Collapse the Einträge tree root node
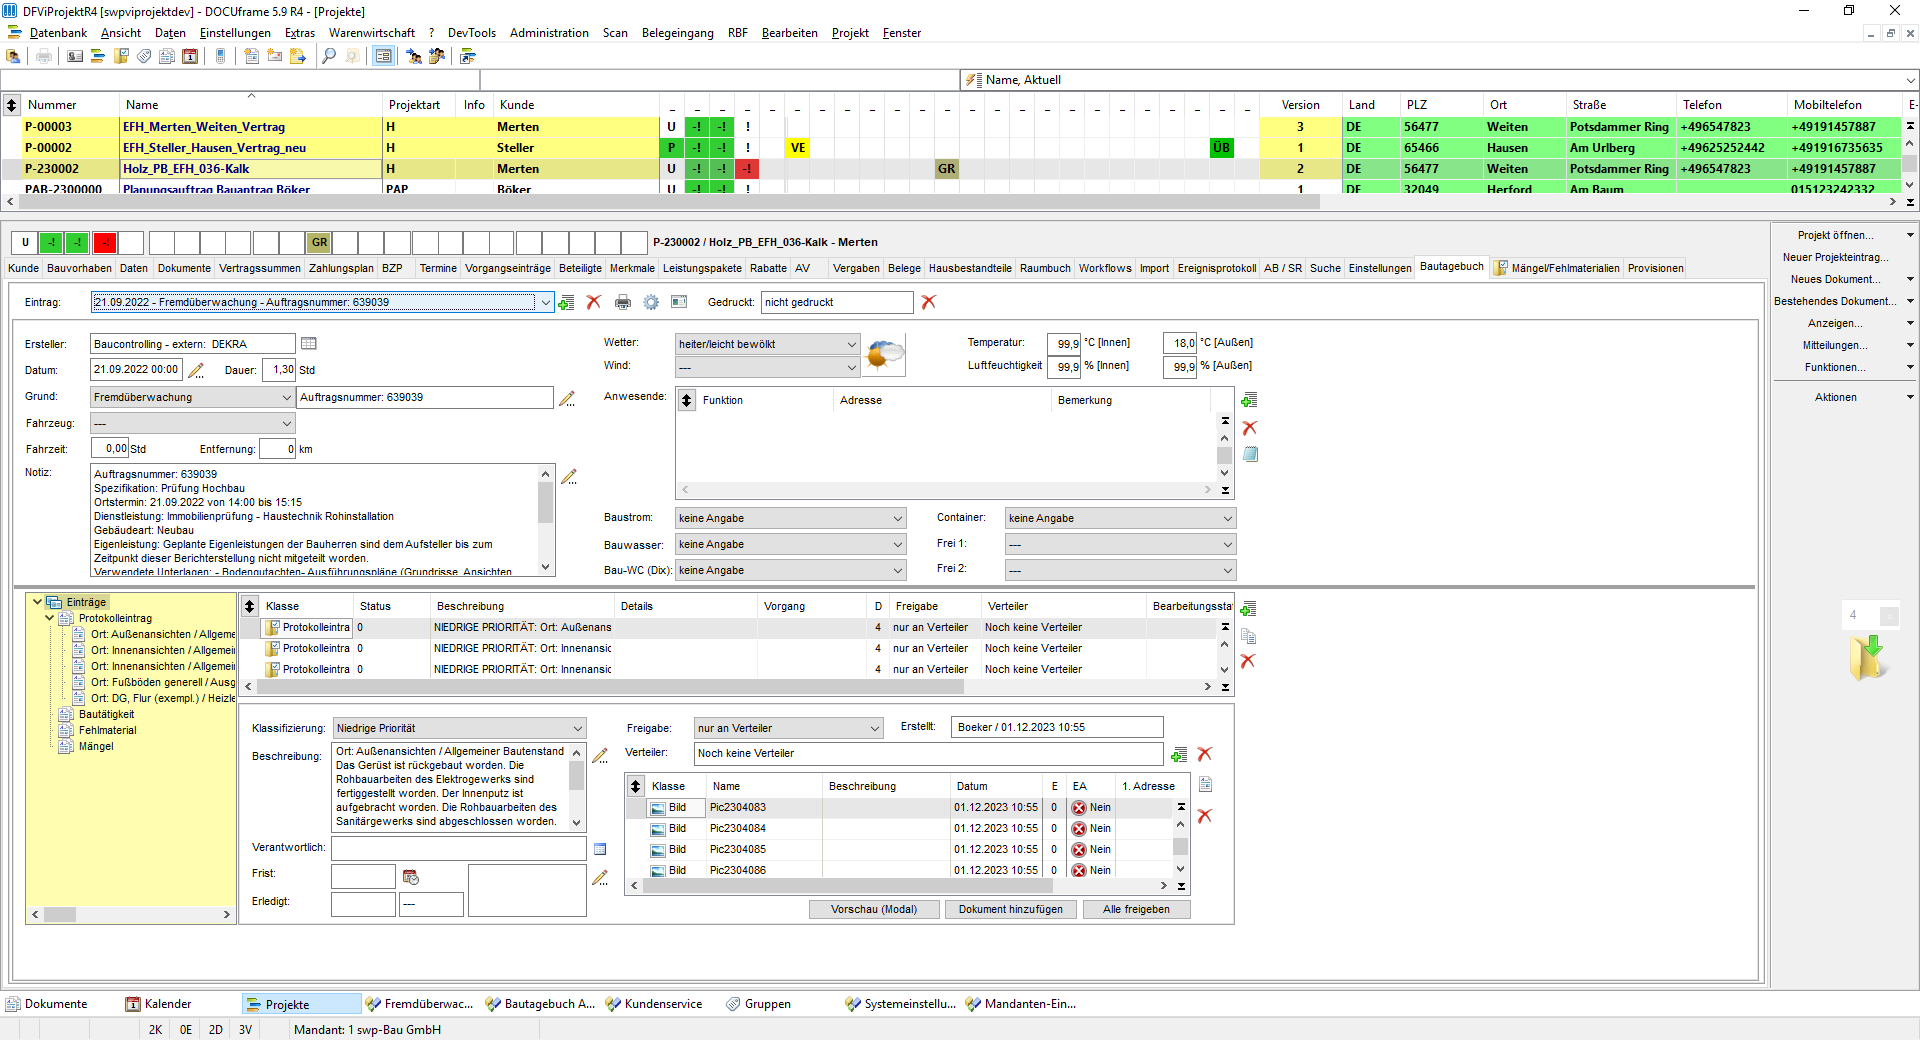 (x=37, y=602)
